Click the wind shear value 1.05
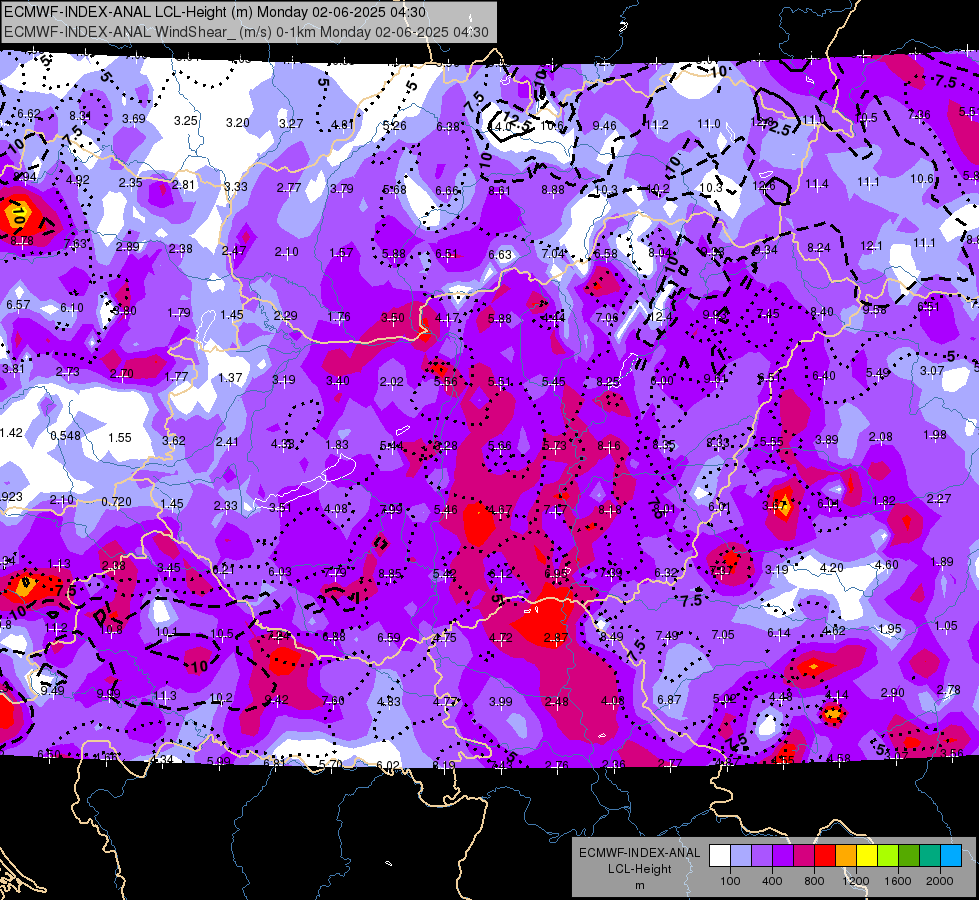The width and height of the screenshot is (979, 900). pos(946,625)
